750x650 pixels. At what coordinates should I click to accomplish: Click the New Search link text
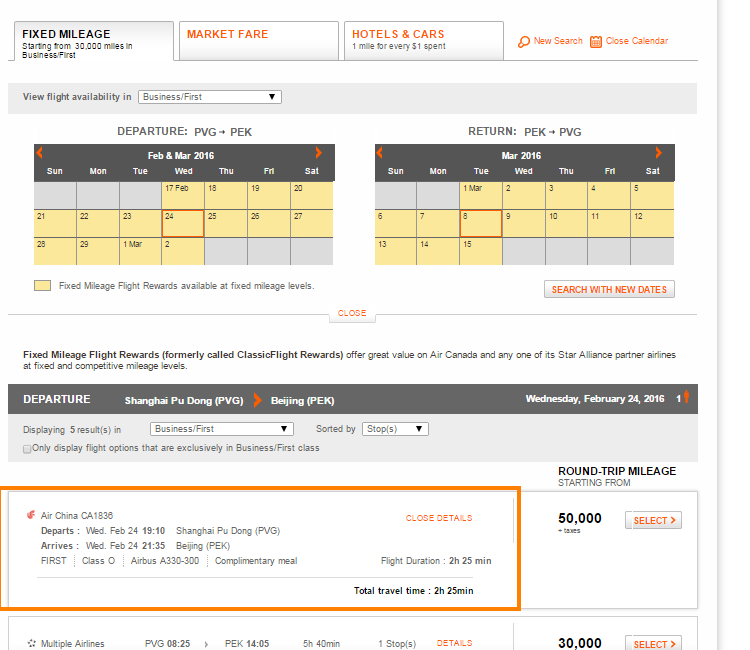558,41
